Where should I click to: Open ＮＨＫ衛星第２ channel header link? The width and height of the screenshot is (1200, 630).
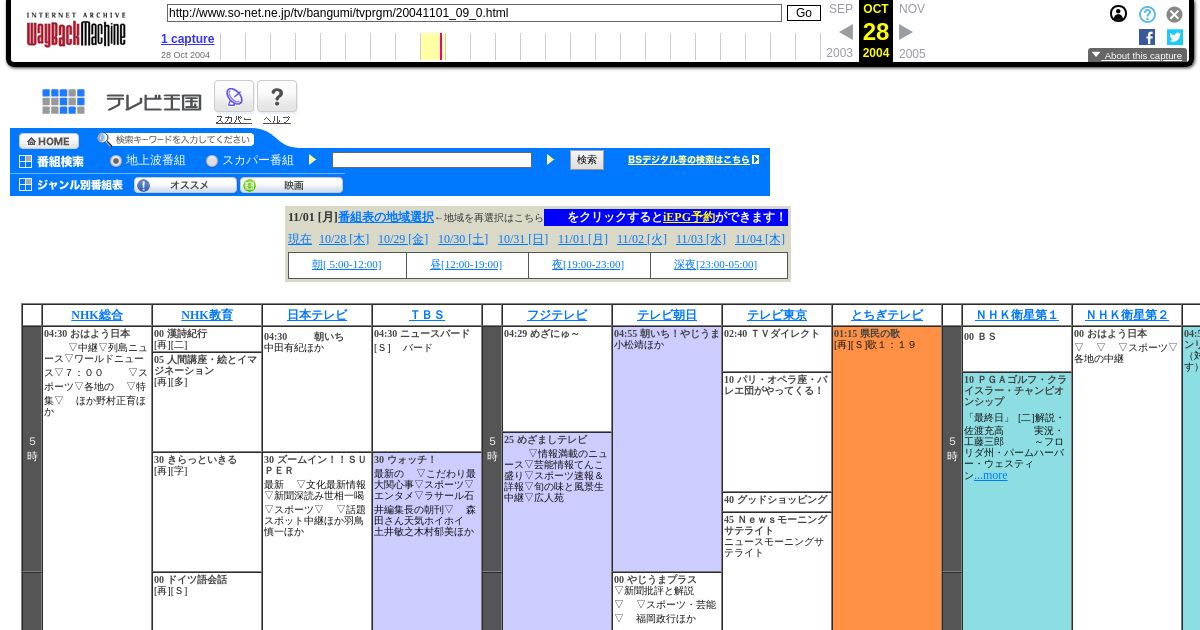click(1127, 315)
